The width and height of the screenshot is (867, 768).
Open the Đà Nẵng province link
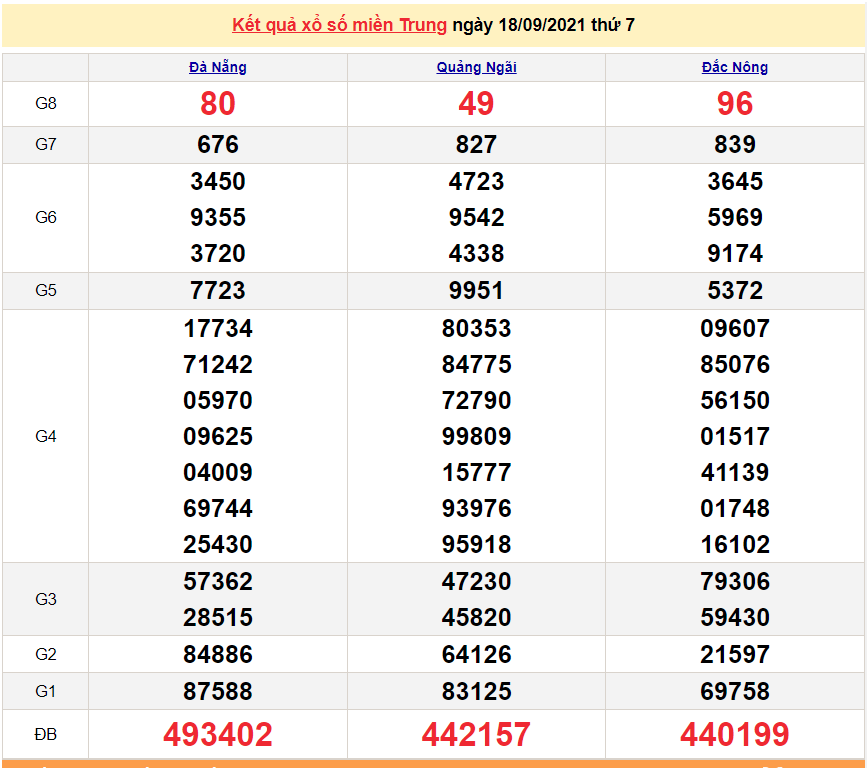coord(217,67)
